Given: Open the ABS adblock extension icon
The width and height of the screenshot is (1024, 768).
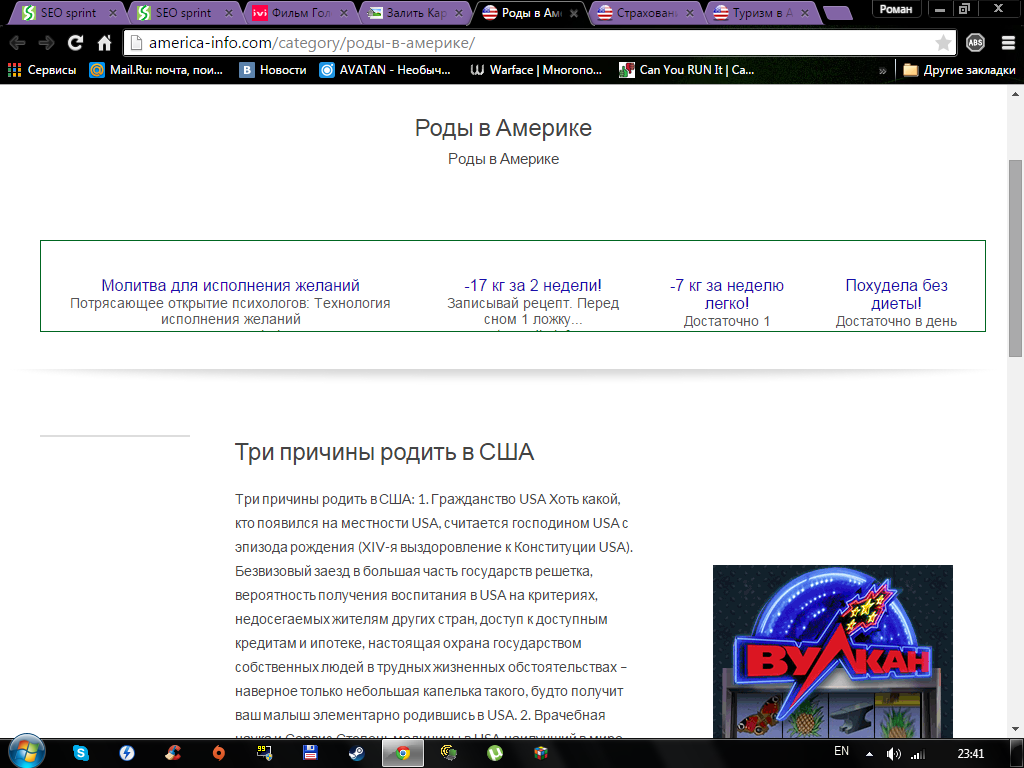Looking at the screenshot, I should point(975,43).
